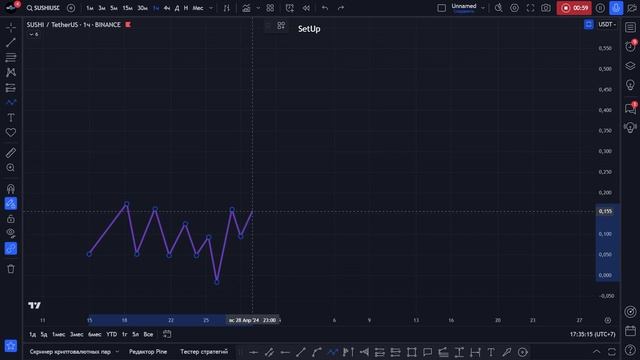Image resolution: width=640 pixels, height=360 pixels.
Task: Stop the recording at 00:59
Action: pos(574,8)
